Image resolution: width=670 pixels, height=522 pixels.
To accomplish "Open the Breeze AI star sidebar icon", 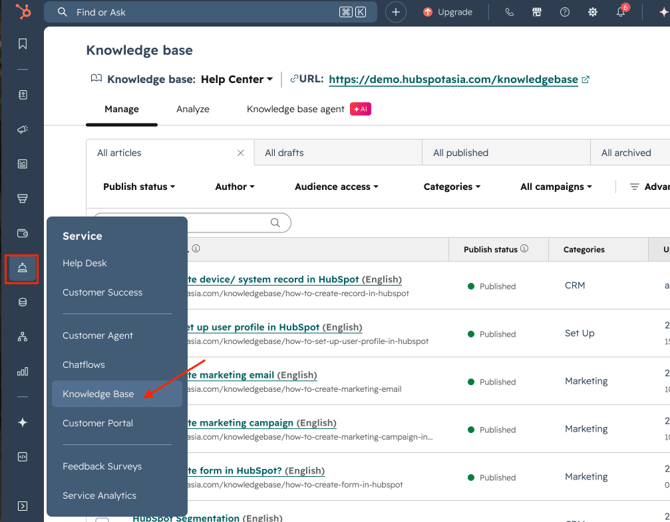I will pyautogui.click(x=23, y=422).
